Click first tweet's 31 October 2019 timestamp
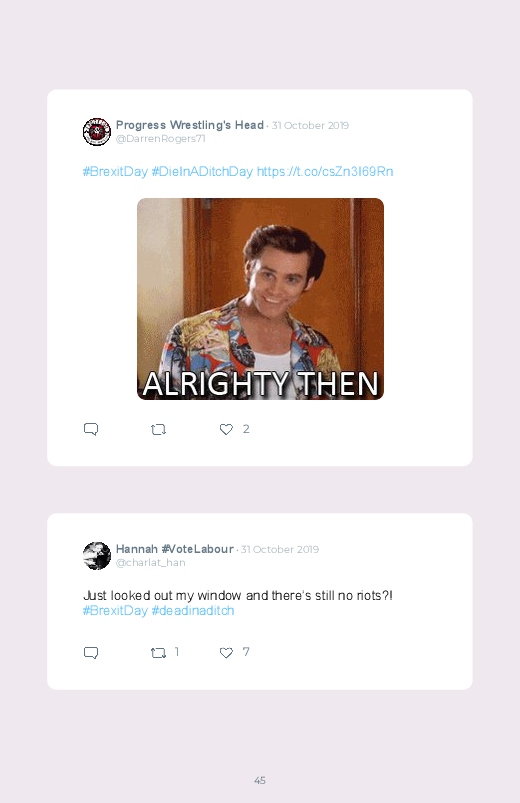This screenshot has width=520, height=803. [x=310, y=125]
